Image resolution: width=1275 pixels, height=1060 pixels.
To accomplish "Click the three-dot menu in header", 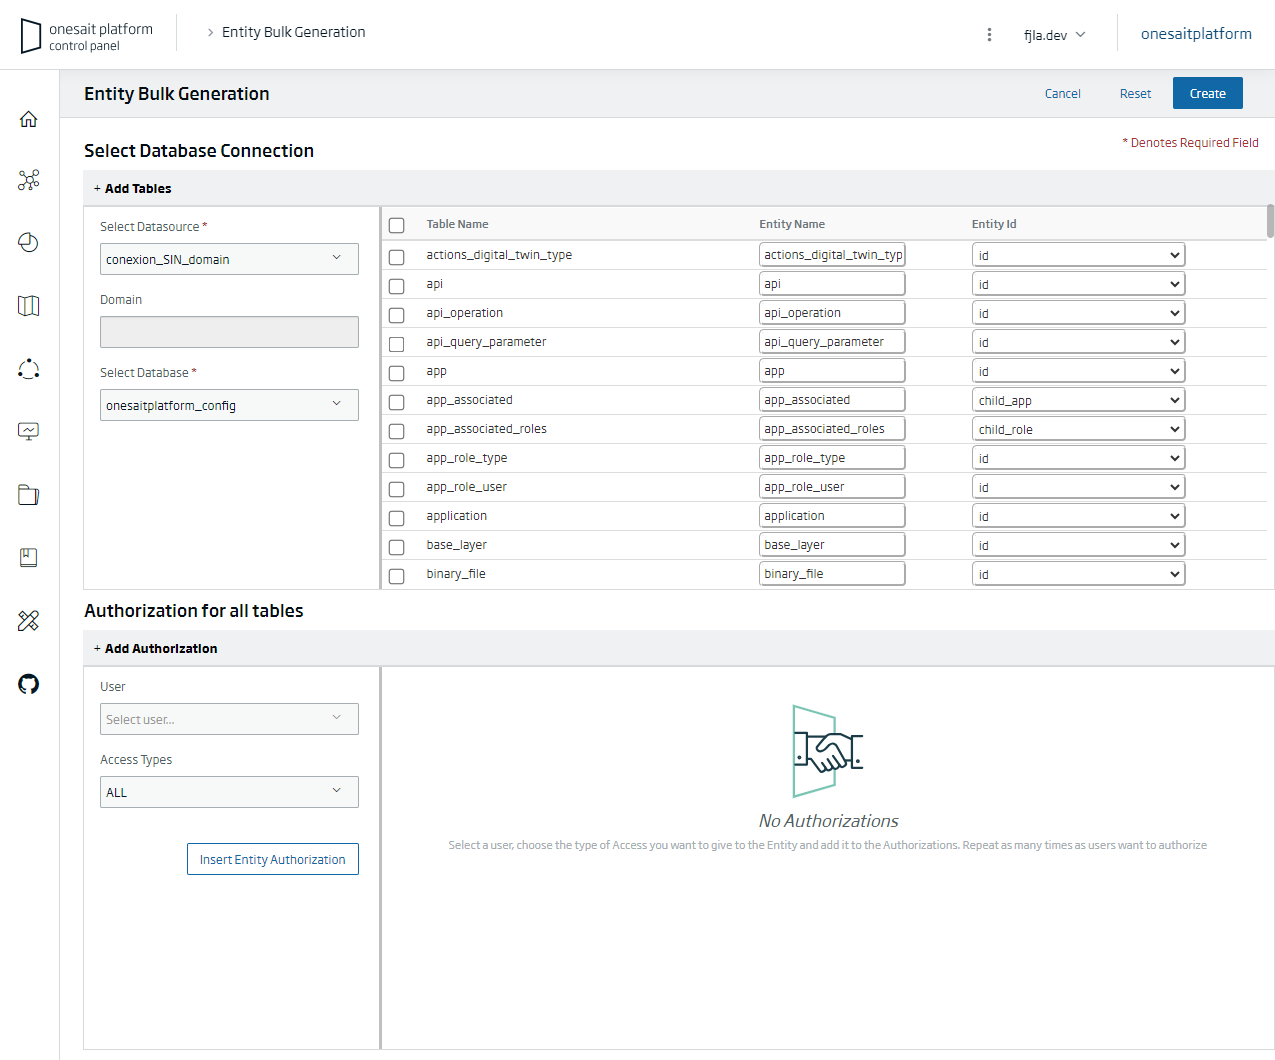I will pos(989,35).
